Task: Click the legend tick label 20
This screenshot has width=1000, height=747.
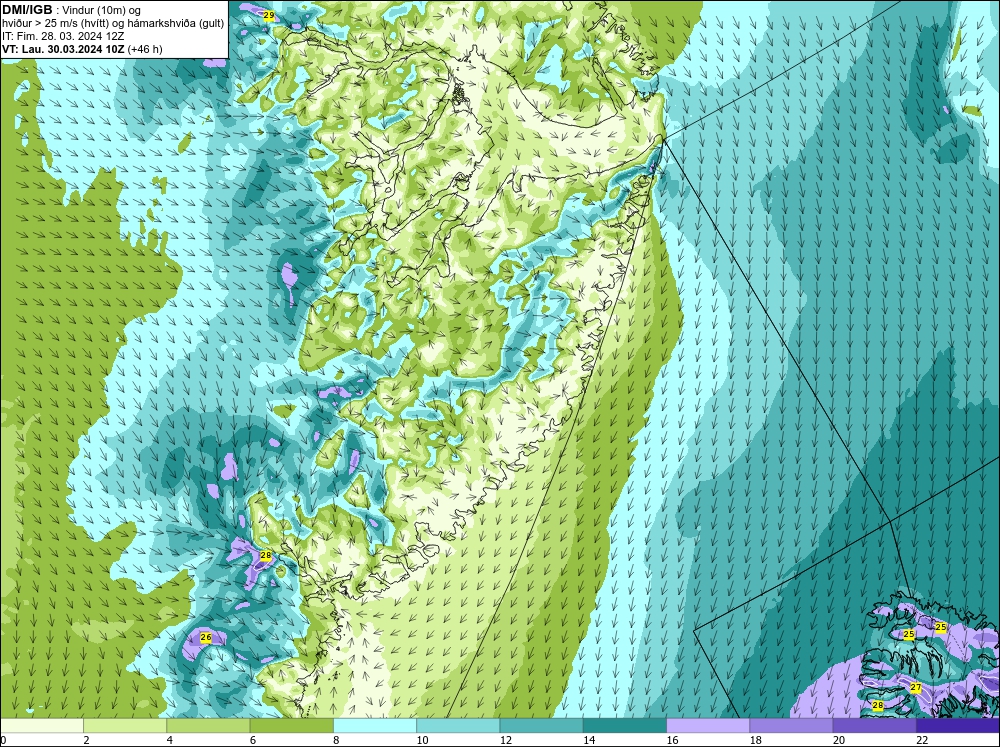Action: pyautogui.click(x=839, y=740)
